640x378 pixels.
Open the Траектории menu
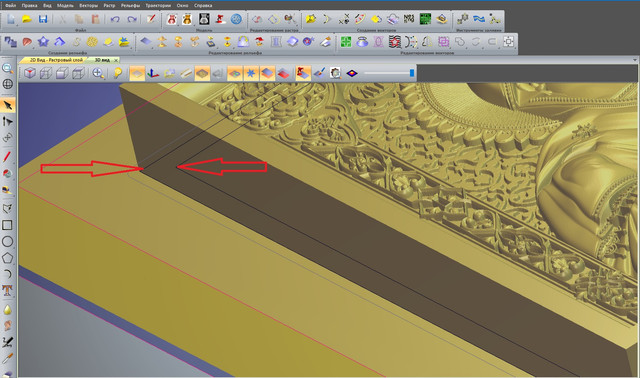point(158,5)
